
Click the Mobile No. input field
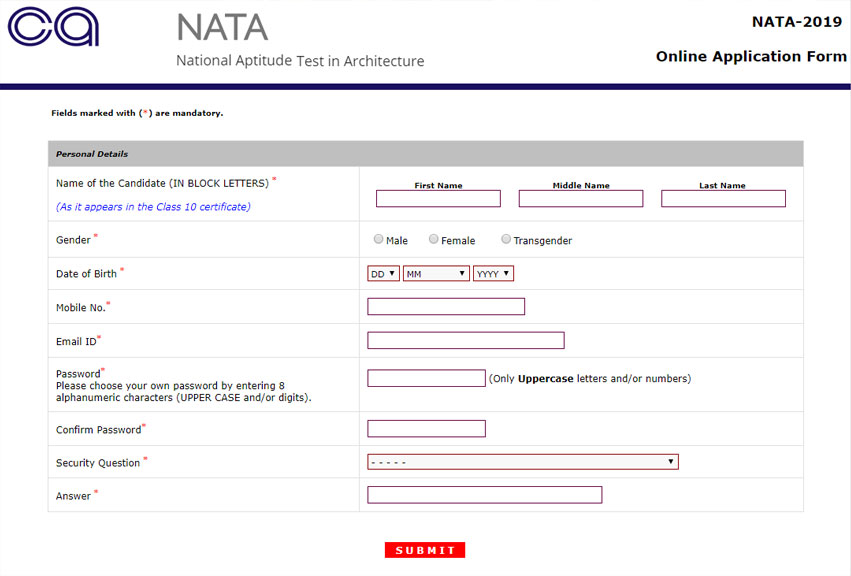[x=445, y=306]
